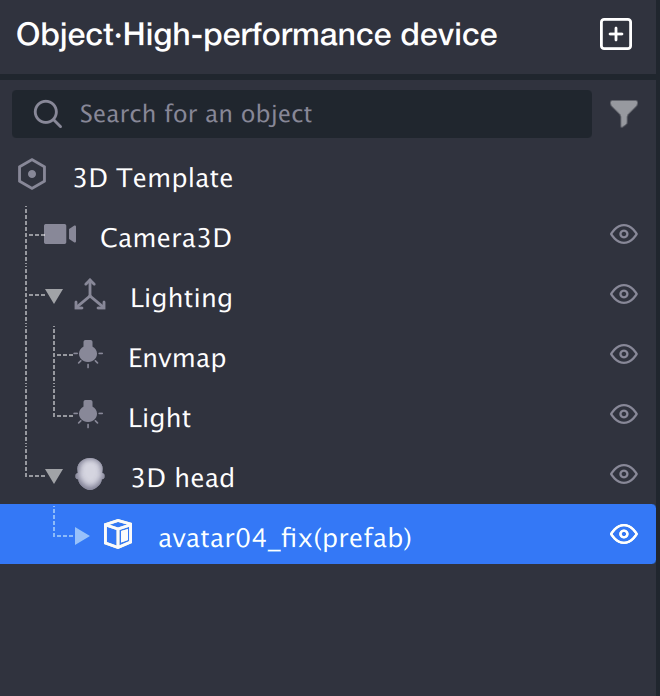660x696 pixels.
Task: Expand the avatar04_fix(prefab) node
Action: (x=82, y=537)
